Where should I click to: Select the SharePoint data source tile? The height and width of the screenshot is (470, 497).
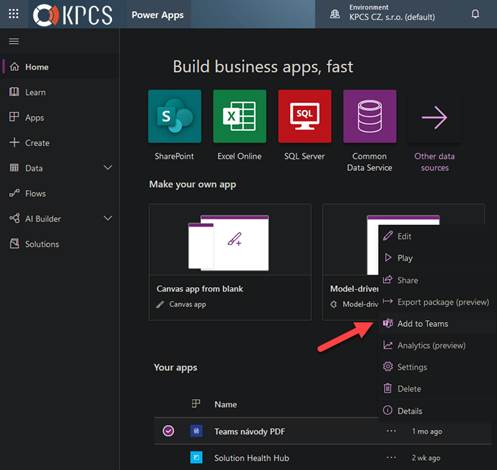point(175,116)
